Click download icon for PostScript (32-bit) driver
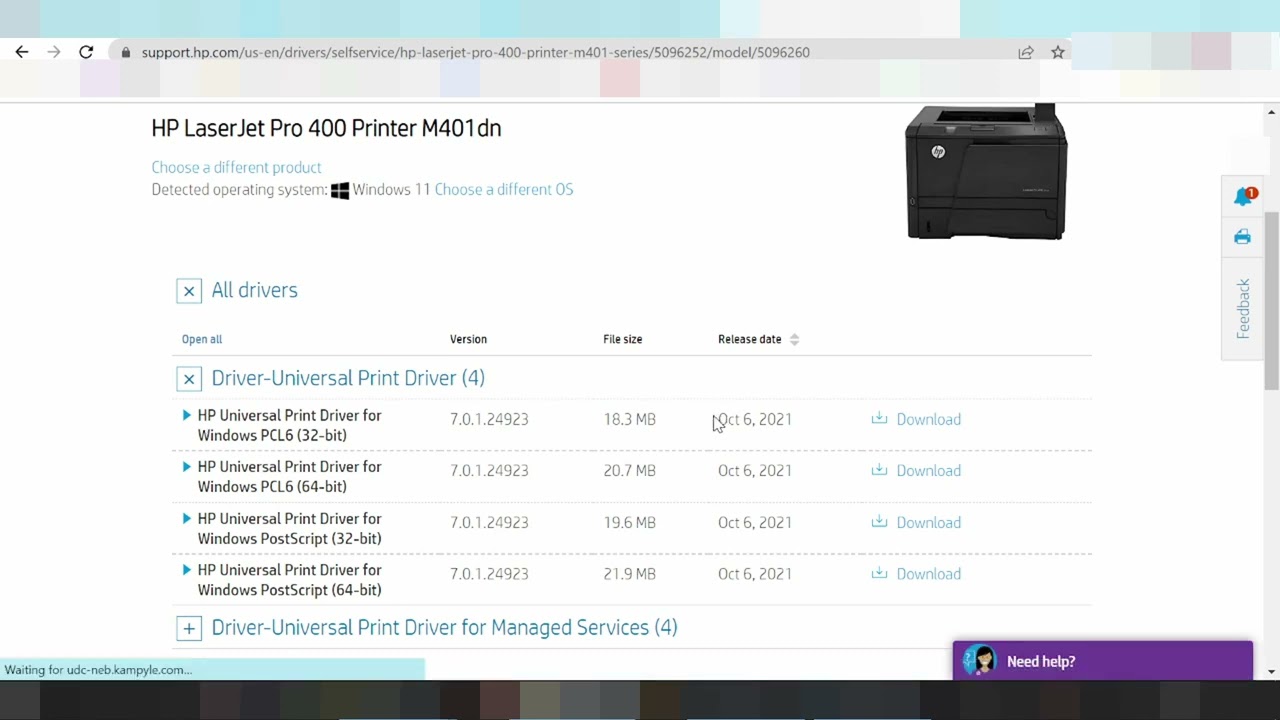This screenshot has height=720, width=1280. click(x=879, y=521)
